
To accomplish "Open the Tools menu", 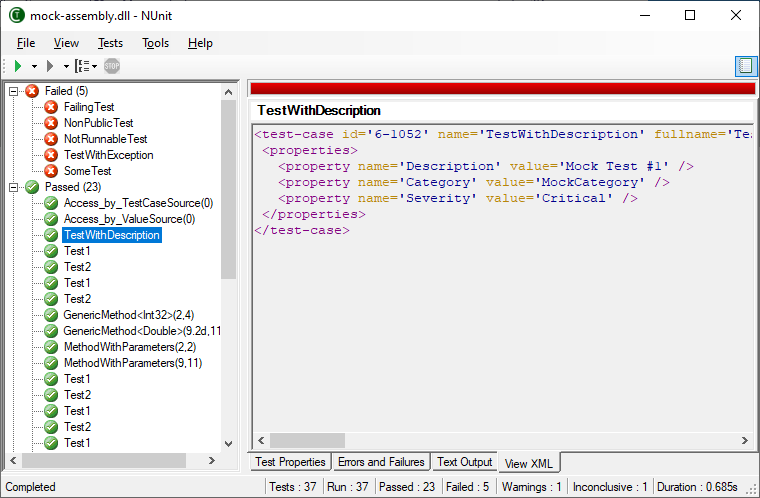I will tap(155, 43).
